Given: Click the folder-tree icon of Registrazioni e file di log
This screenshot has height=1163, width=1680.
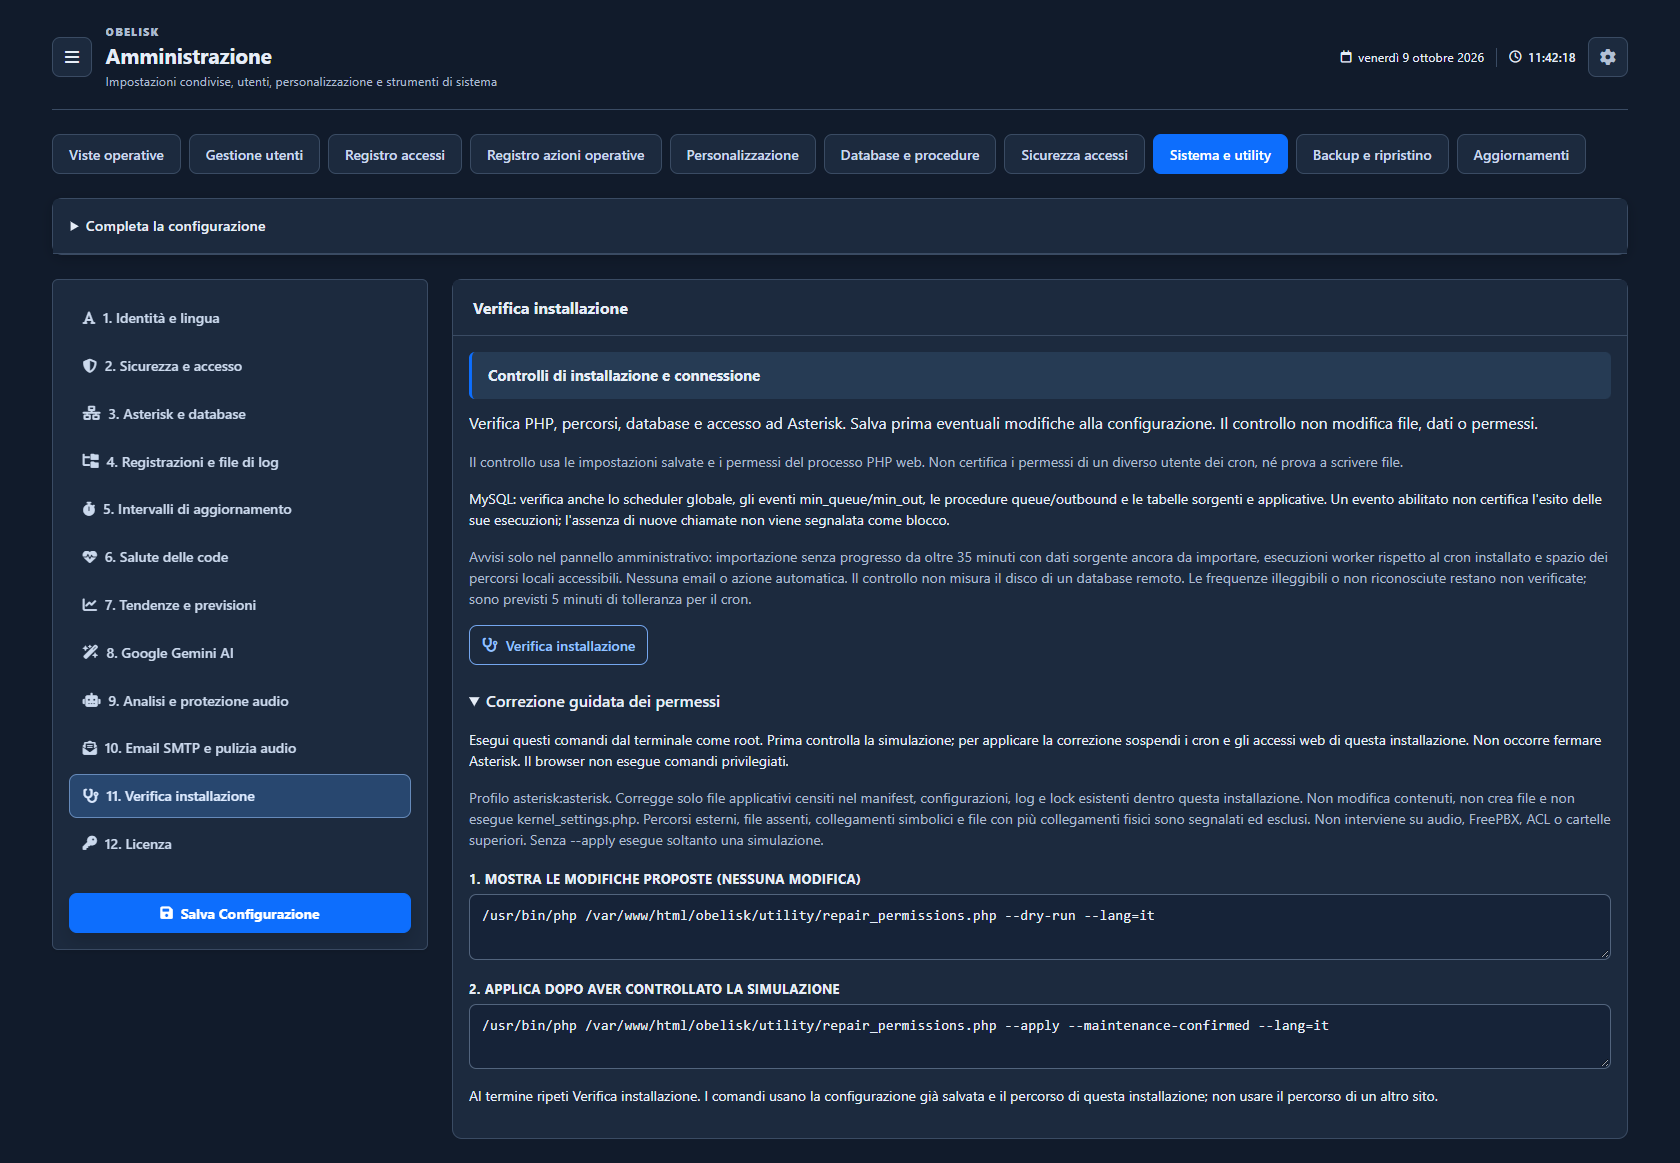Looking at the screenshot, I should (90, 461).
